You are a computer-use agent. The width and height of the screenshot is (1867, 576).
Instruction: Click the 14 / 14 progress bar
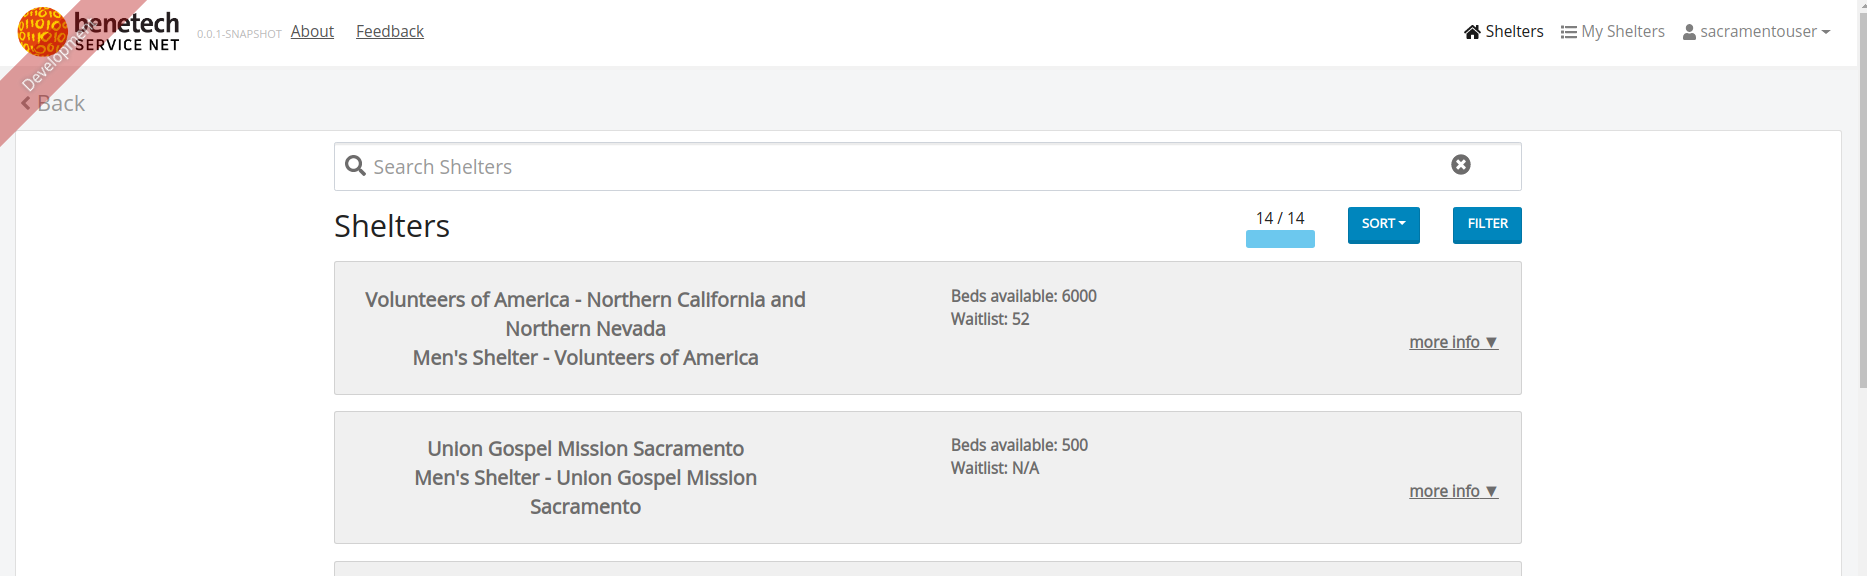(1280, 239)
